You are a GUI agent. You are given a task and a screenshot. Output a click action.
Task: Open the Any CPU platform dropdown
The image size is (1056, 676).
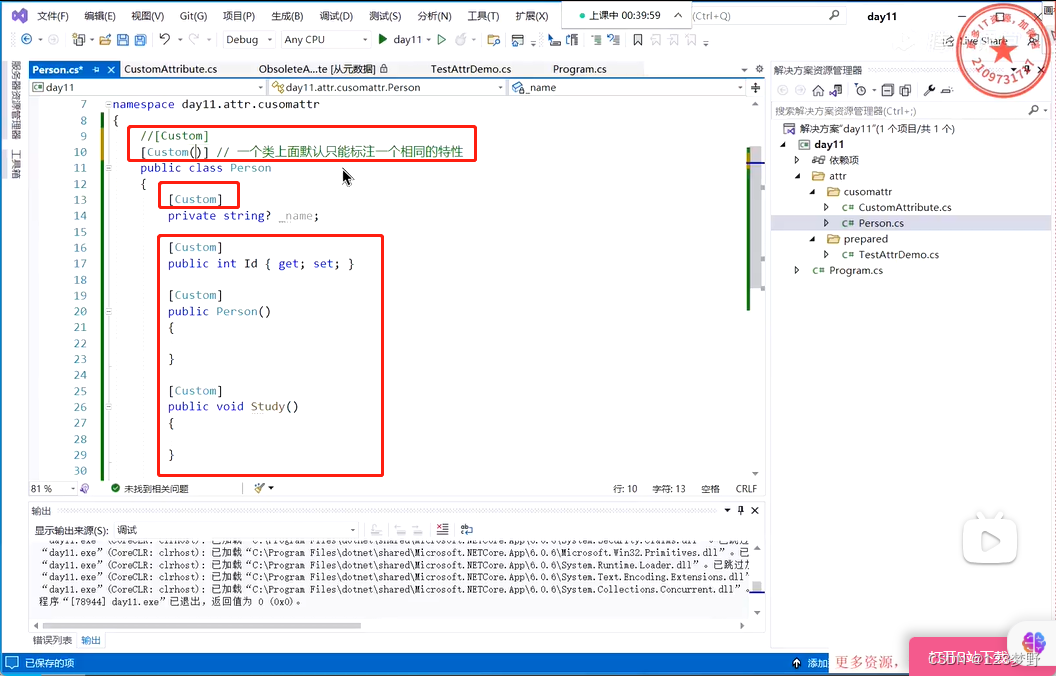tap(325, 40)
